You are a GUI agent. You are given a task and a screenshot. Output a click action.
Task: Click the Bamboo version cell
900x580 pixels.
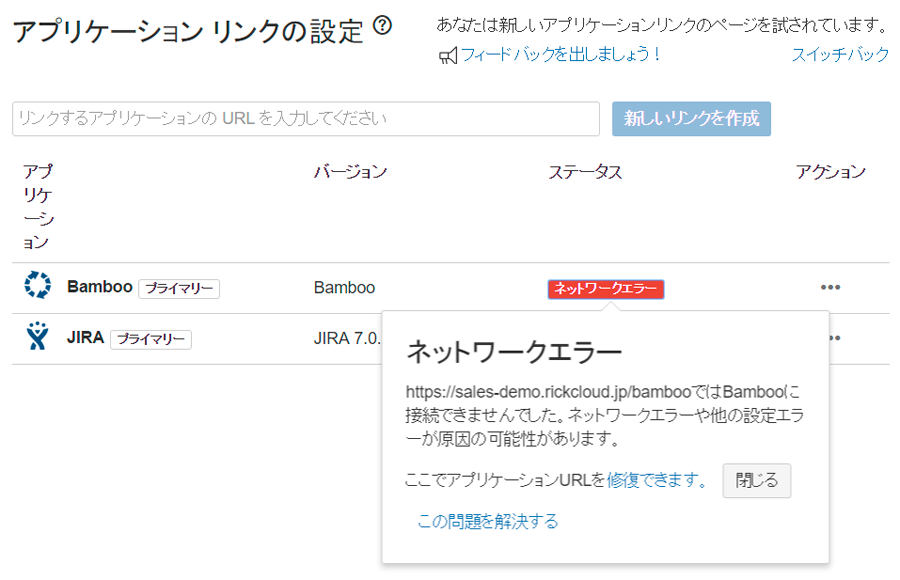(x=344, y=287)
